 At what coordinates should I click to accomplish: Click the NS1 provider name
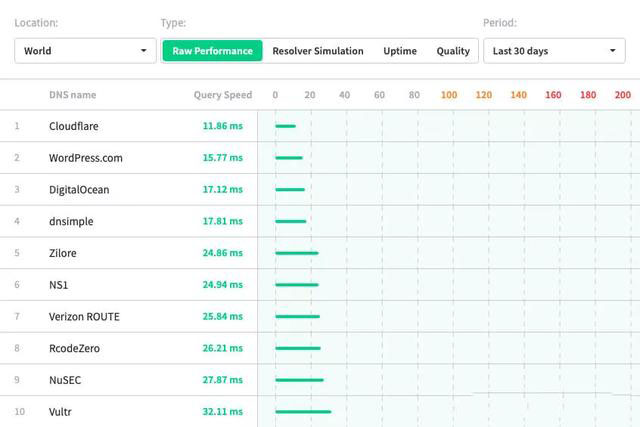(x=59, y=285)
